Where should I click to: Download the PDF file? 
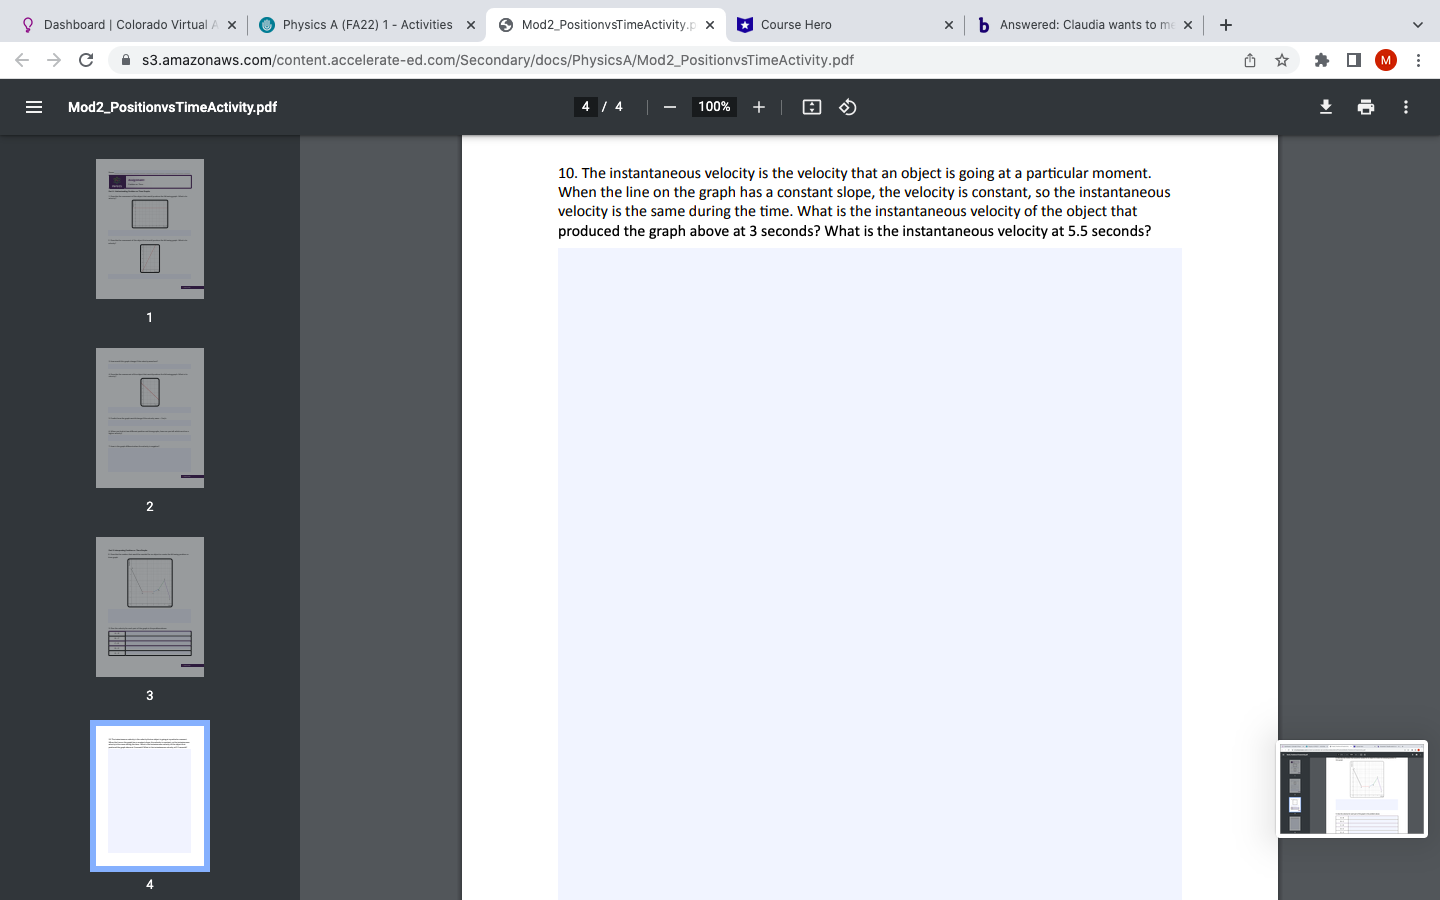pos(1326,107)
